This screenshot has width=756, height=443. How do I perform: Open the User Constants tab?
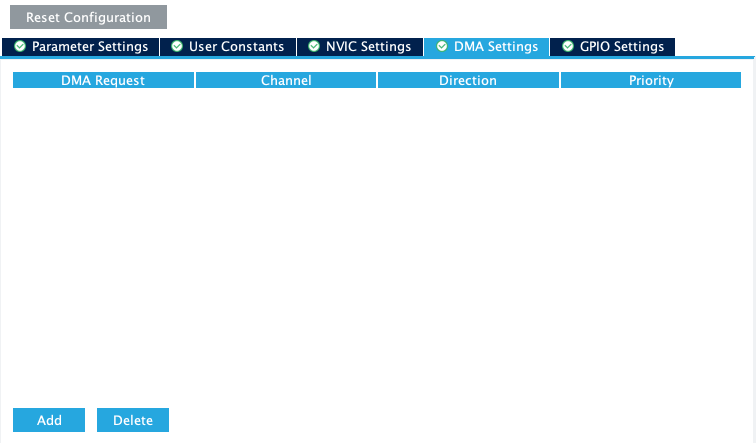[228, 47]
